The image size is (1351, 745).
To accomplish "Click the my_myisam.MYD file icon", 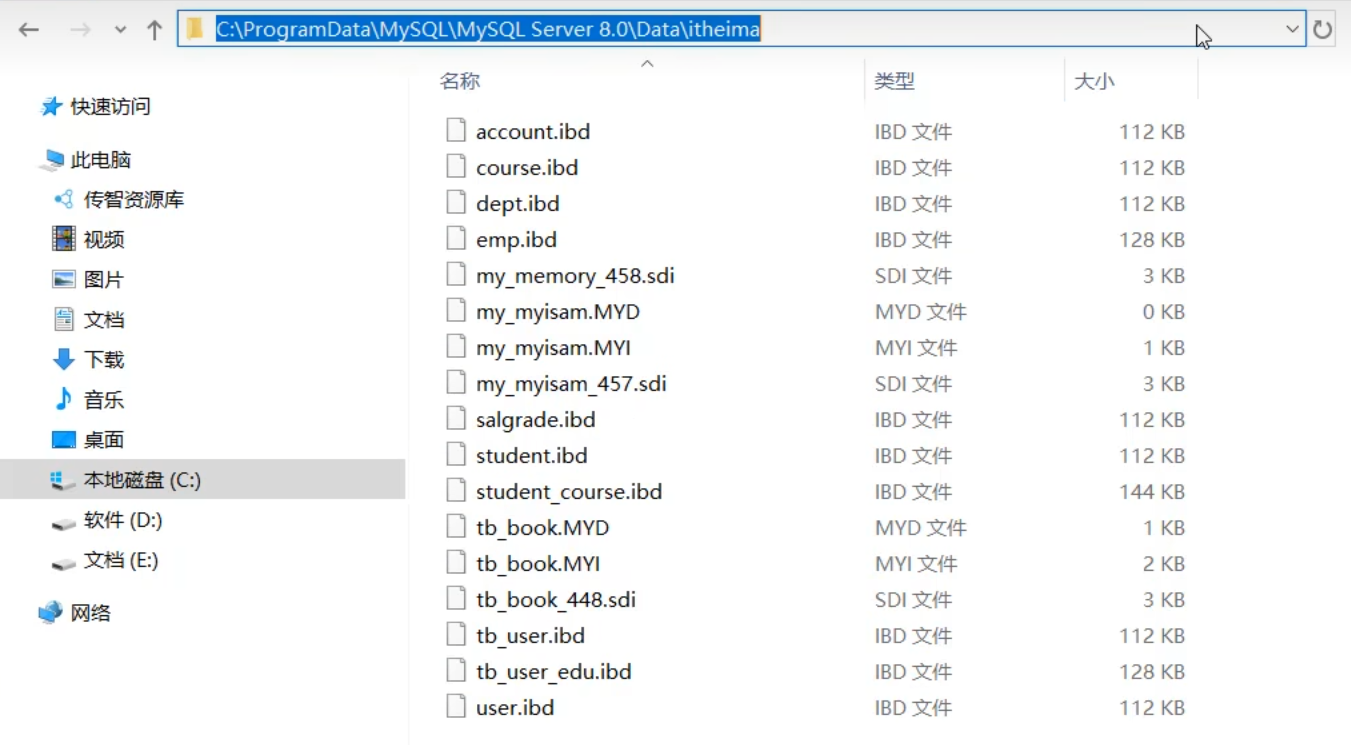I will point(456,311).
